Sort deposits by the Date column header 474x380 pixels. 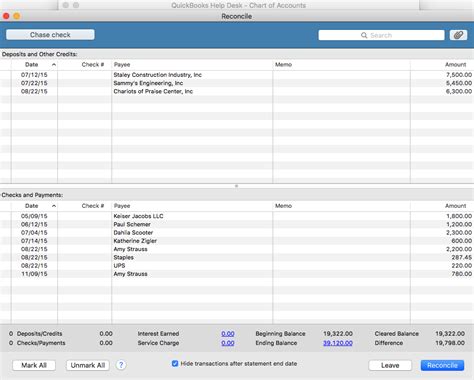pyautogui.click(x=34, y=65)
